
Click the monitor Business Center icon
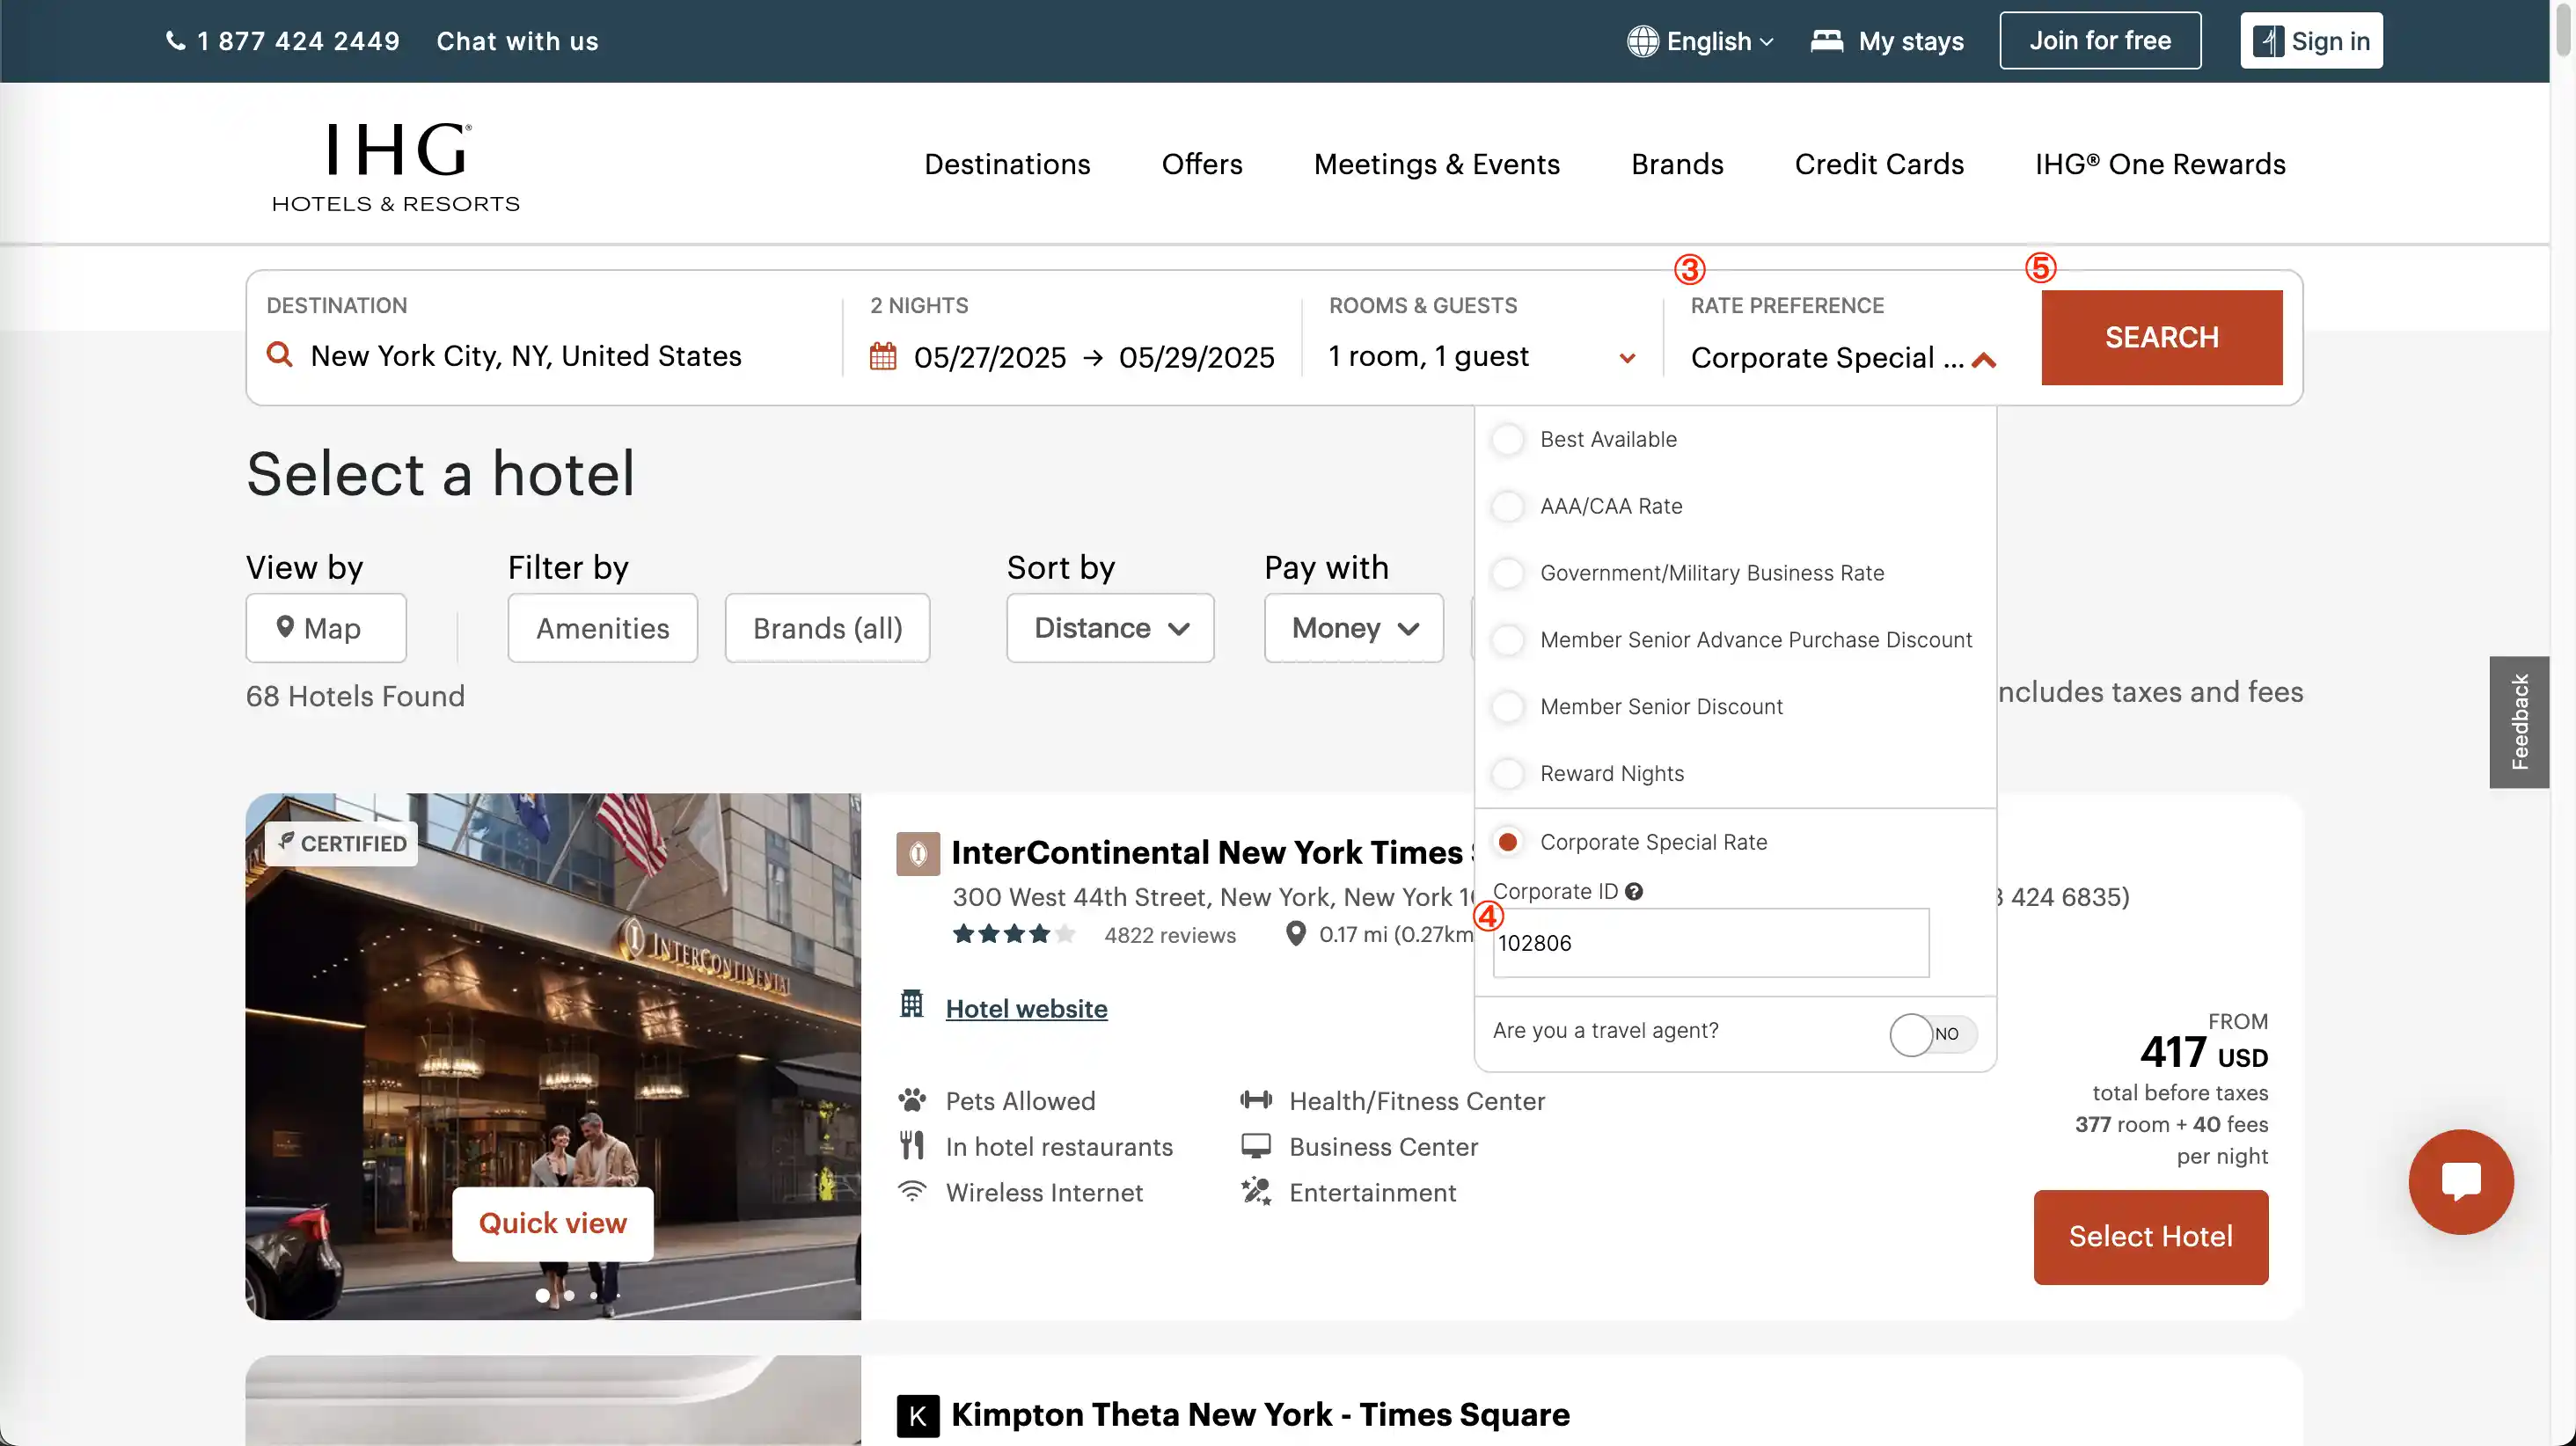point(1256,1146)
